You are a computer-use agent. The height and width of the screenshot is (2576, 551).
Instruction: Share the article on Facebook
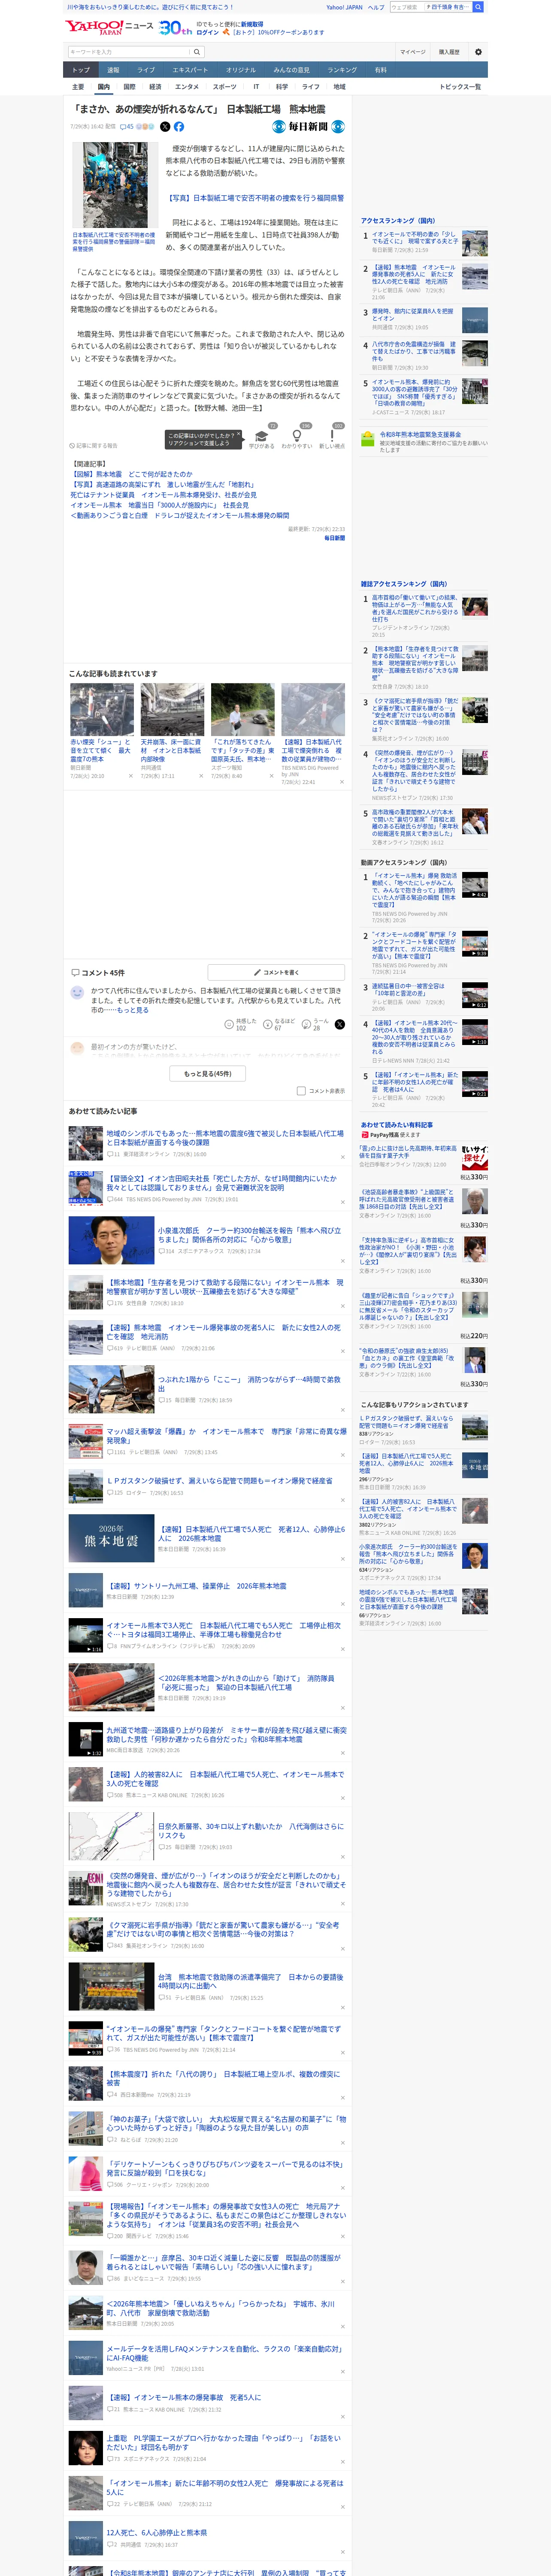point(179,127)
